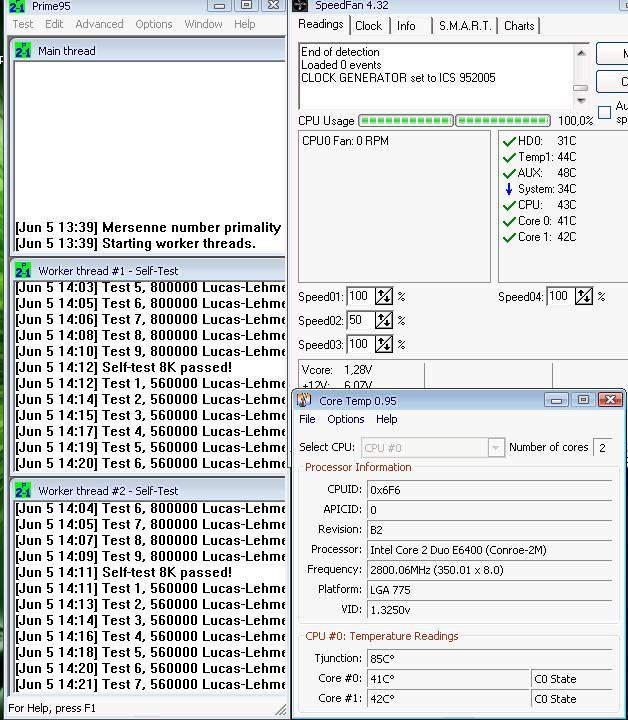The height and width of the screenshot is (720, 628).
Task: Click Worker thread #2 window icon
Action: tap(22, 490)
